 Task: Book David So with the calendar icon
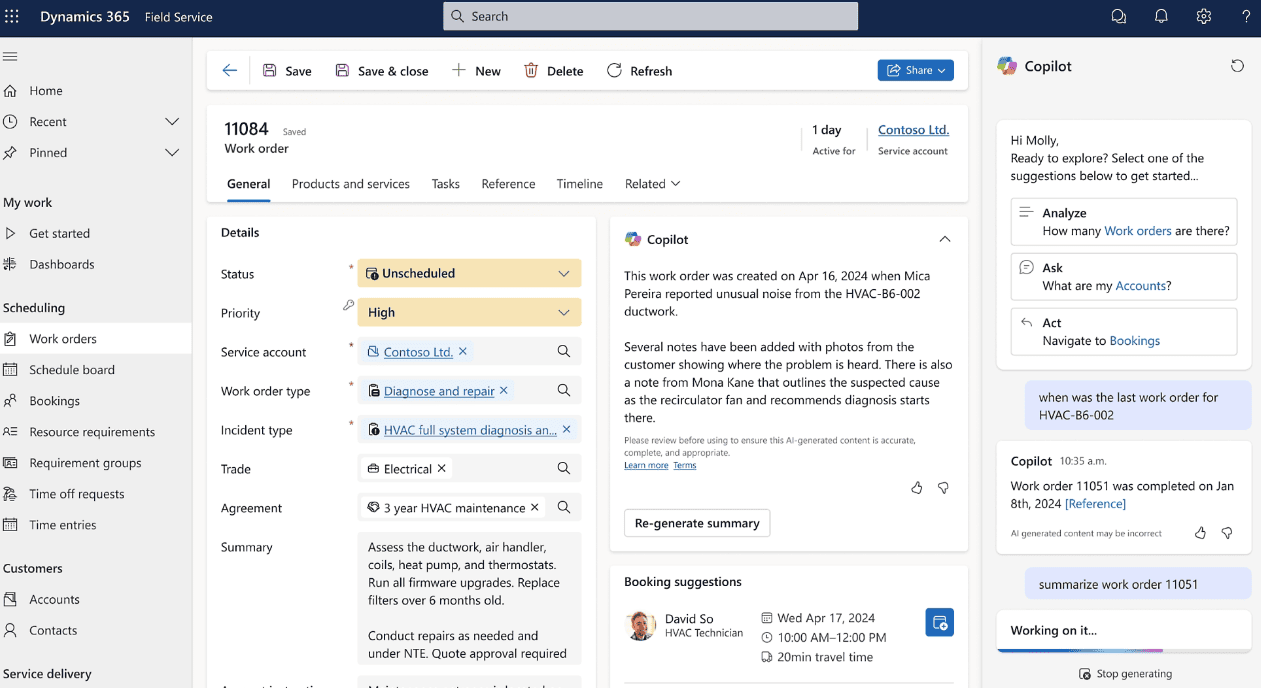point(940,622)
